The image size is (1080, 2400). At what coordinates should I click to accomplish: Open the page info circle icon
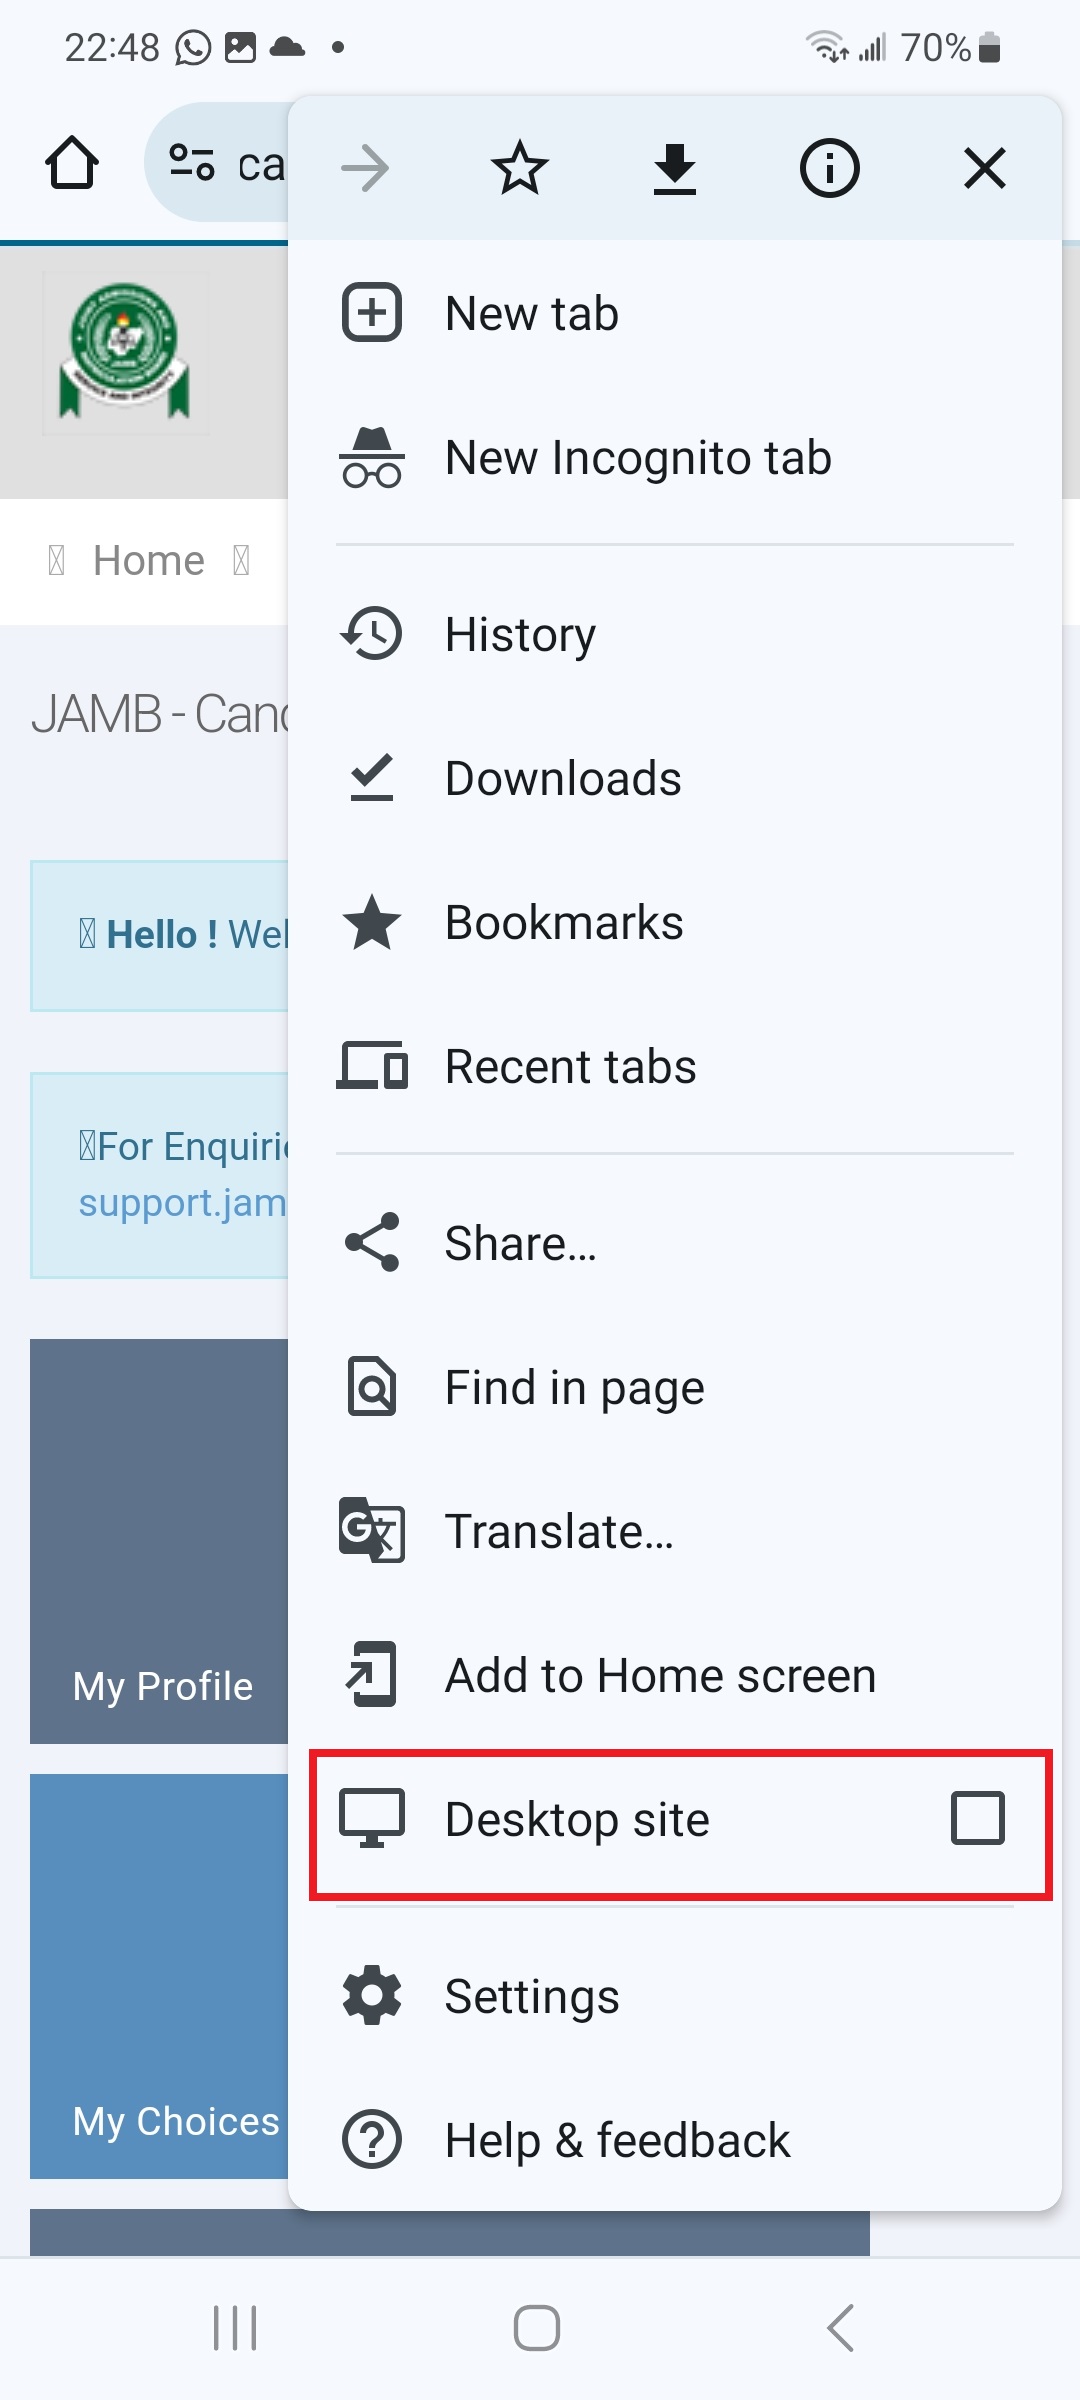coord(829,168)
